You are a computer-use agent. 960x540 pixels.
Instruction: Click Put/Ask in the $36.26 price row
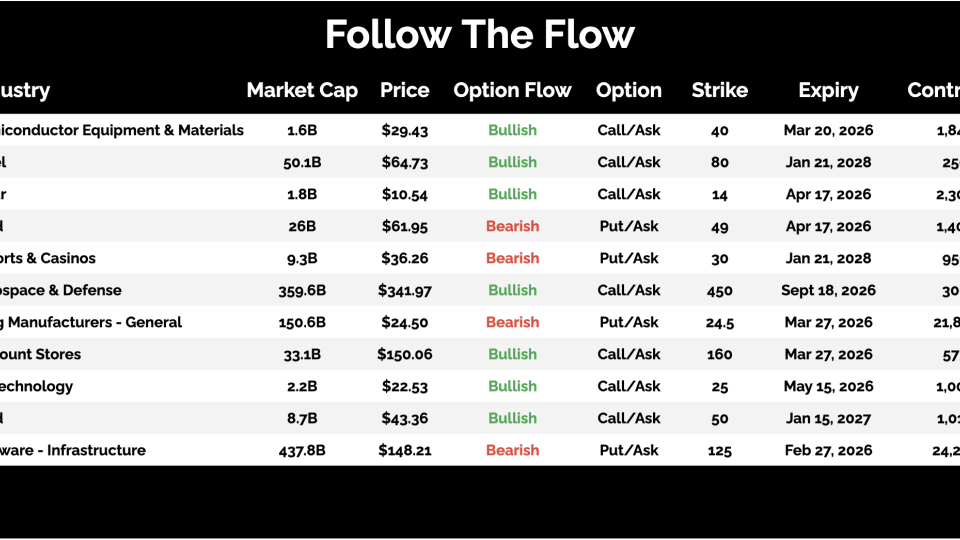[629, 258]
